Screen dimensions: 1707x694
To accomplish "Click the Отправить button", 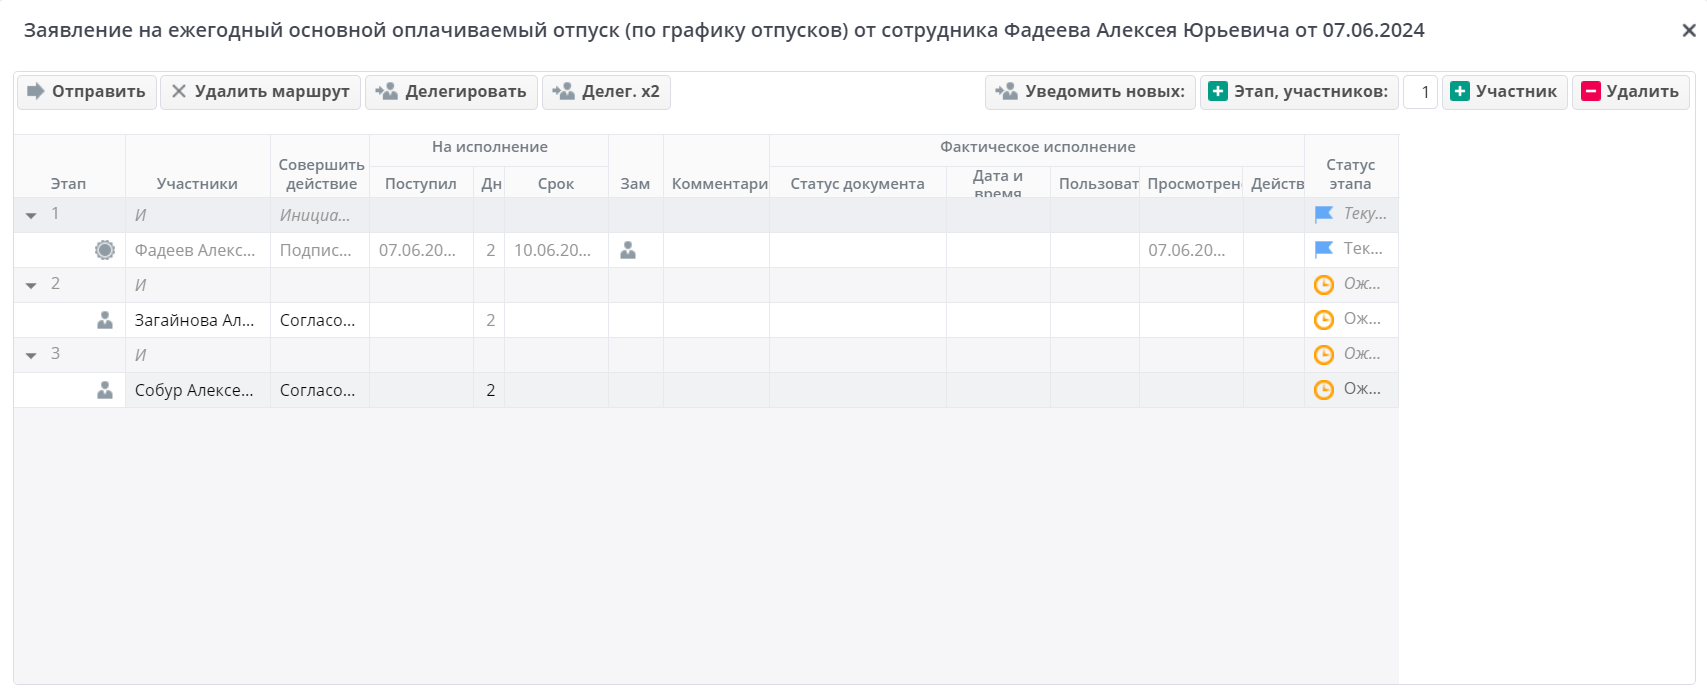I will (x=87, y=92).
